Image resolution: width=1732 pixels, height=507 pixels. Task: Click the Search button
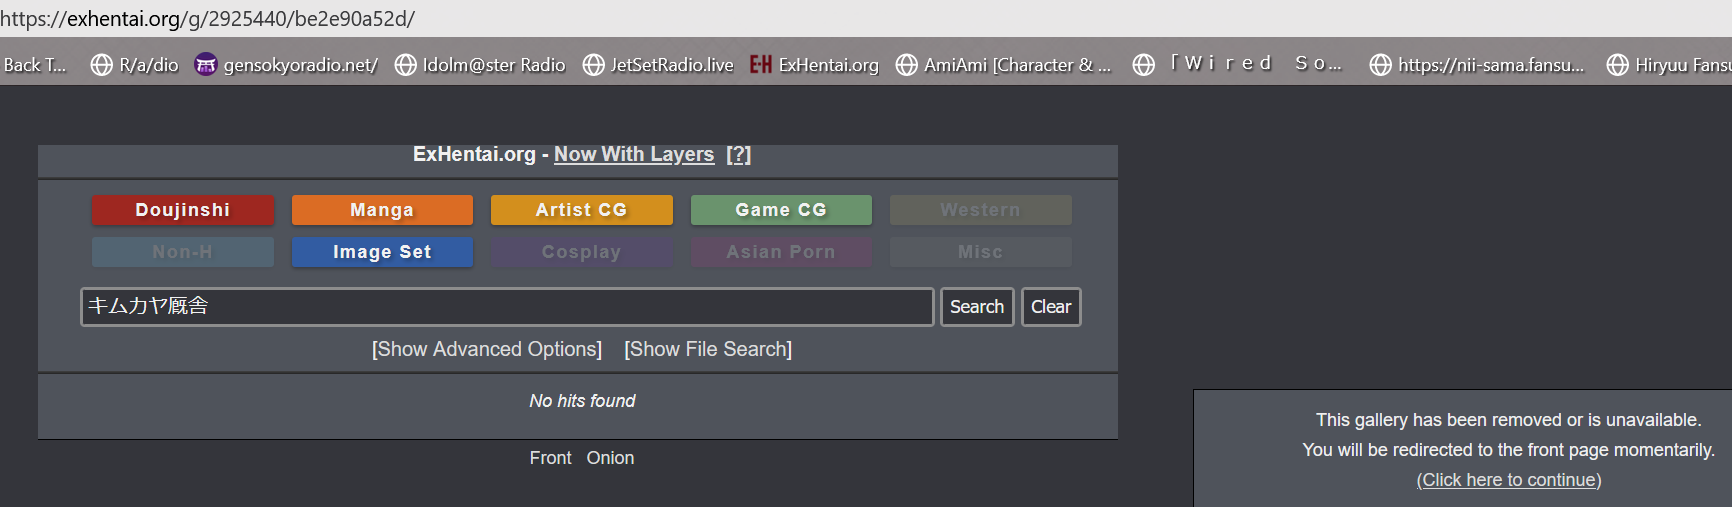pyautogui.click(x=977, y=307)
